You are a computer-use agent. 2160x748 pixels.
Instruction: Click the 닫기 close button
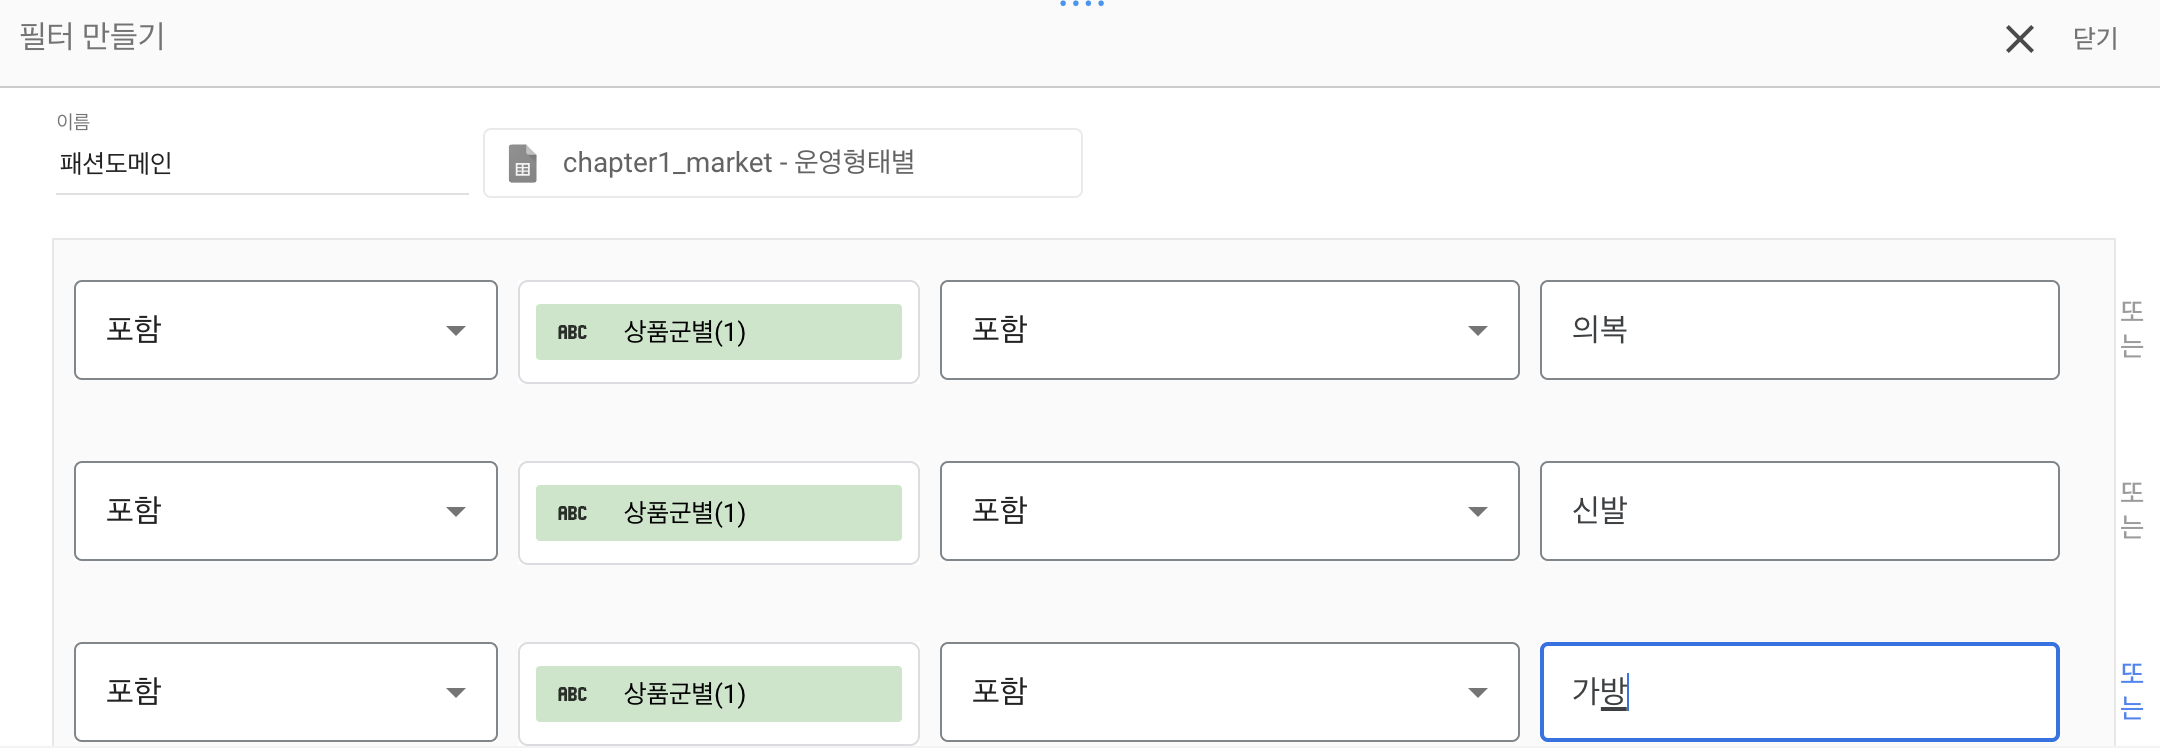pyautogui.click(x=2095, y=39)
